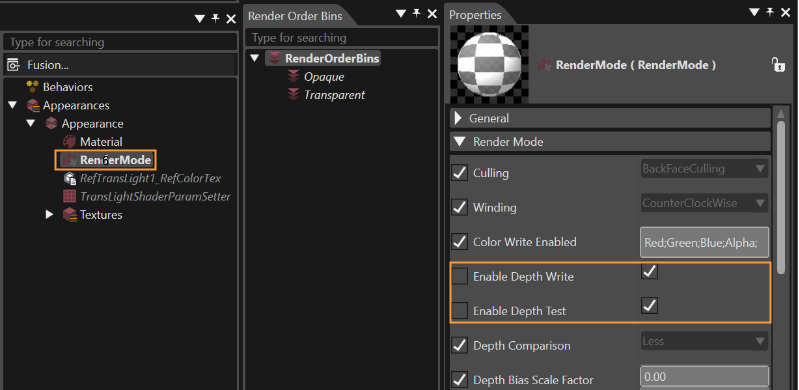Image resolution: width=799 pixels, height=390 pixels.
Task: Click the Properties vertical scrollbar thumb
Action: [780, 198]
